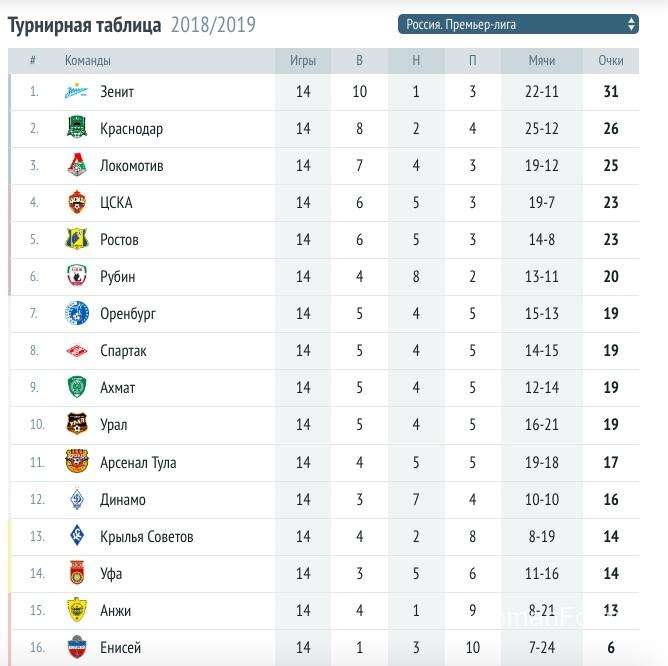Viewport: 668px width, 666px height.
Task: Open the Россия. Премьер-лига league dropdown
Action: click(x=518, y=24)
